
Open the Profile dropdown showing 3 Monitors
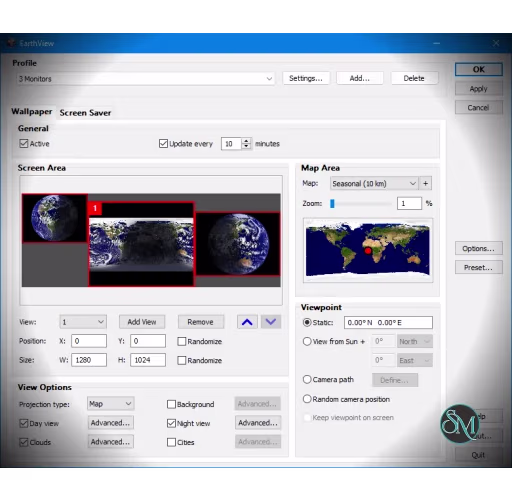point(146,79)
